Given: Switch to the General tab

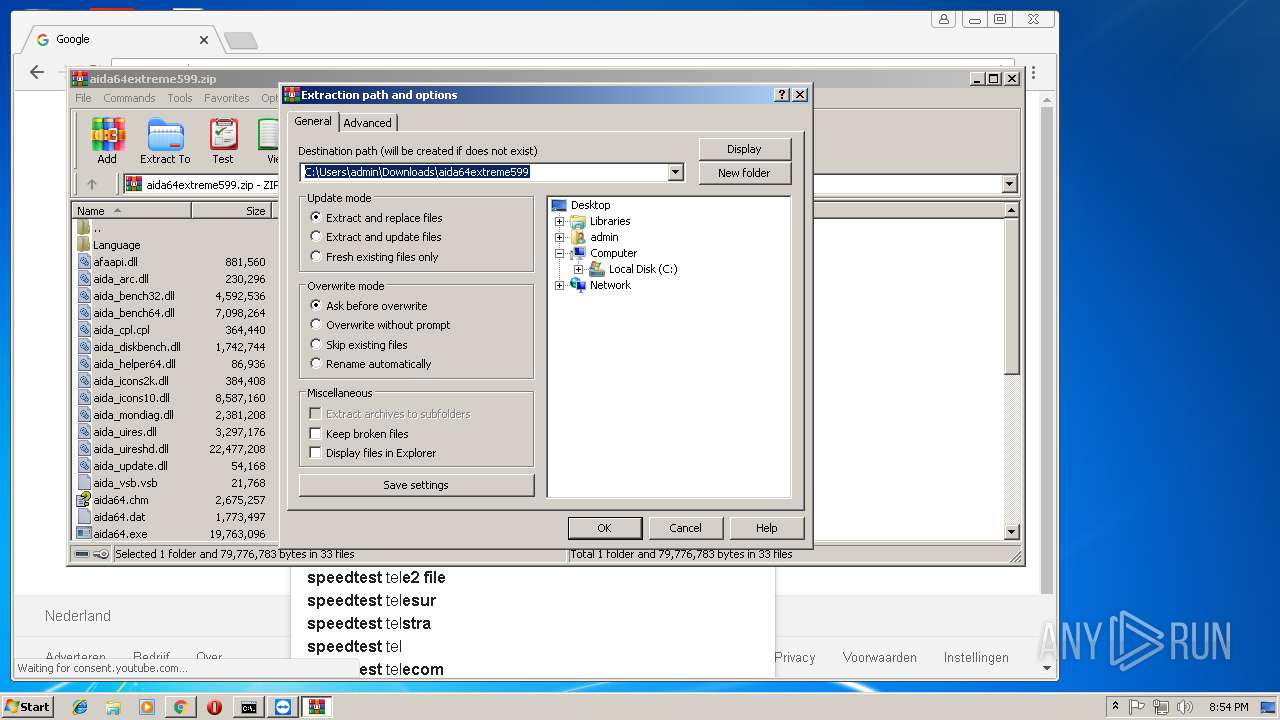Looking at the screenshot, I should pyautogui.click(x=313, y=121).
